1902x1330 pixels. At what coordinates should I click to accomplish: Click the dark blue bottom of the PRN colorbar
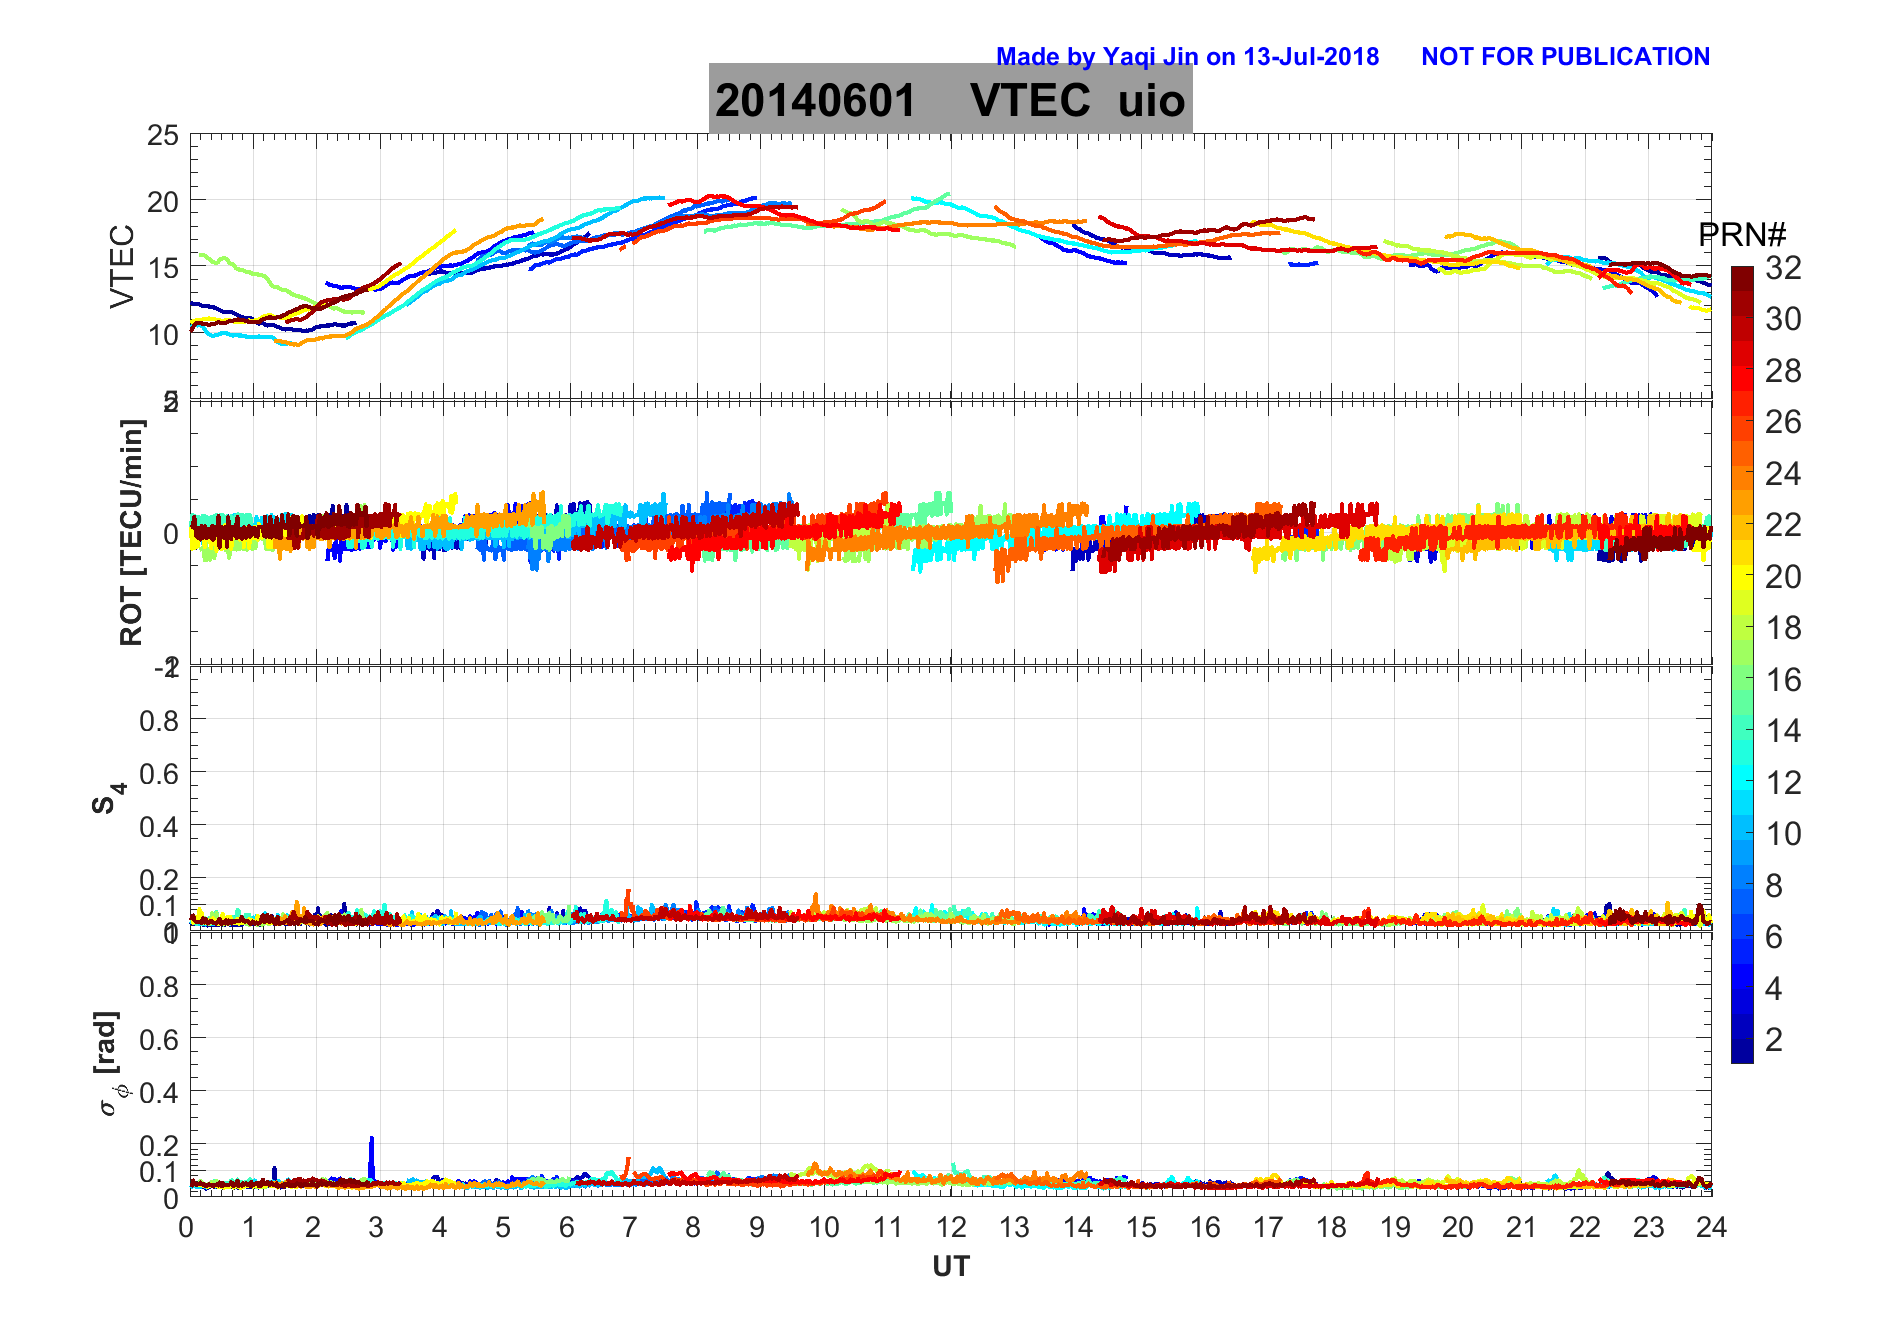[x=1742, y=1053]
